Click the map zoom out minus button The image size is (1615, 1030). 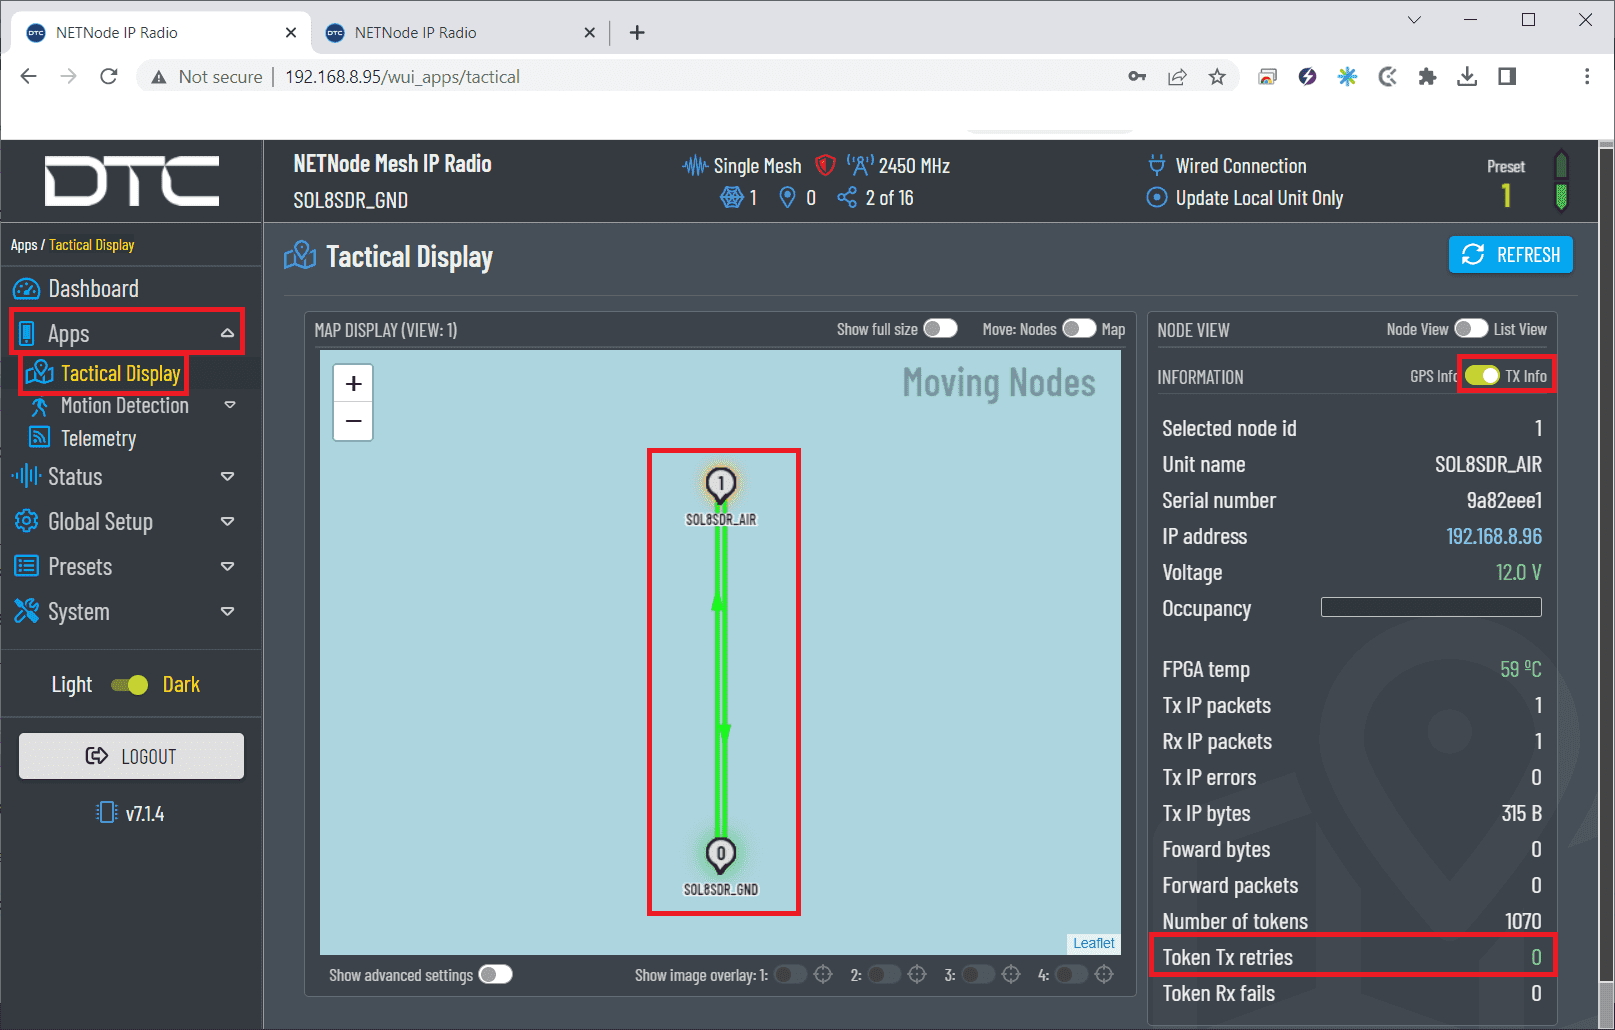coord(353,422)
